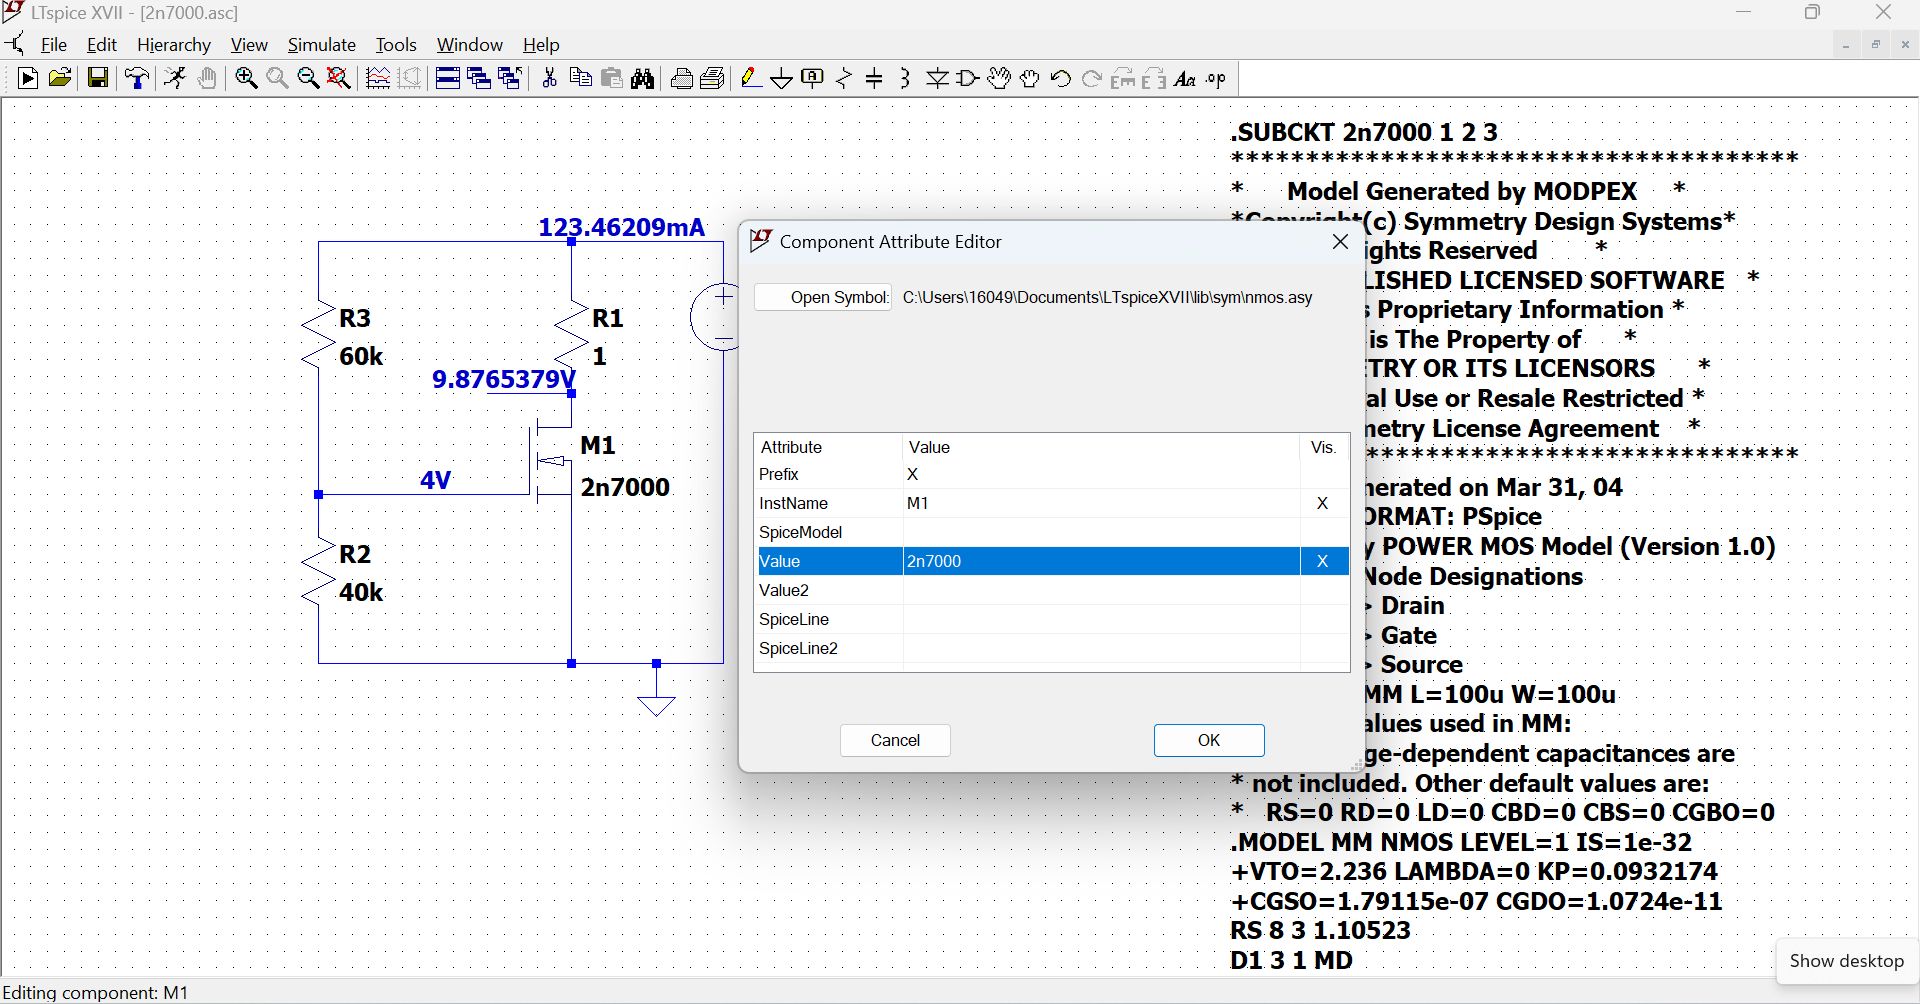This screenshot has height=1004, width=1920.
Task: Open the Tools menu
Action: point(396,45)
